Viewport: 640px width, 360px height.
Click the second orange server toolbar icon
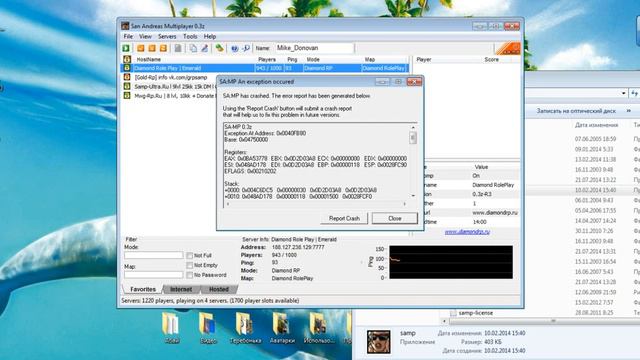point(152,48)
